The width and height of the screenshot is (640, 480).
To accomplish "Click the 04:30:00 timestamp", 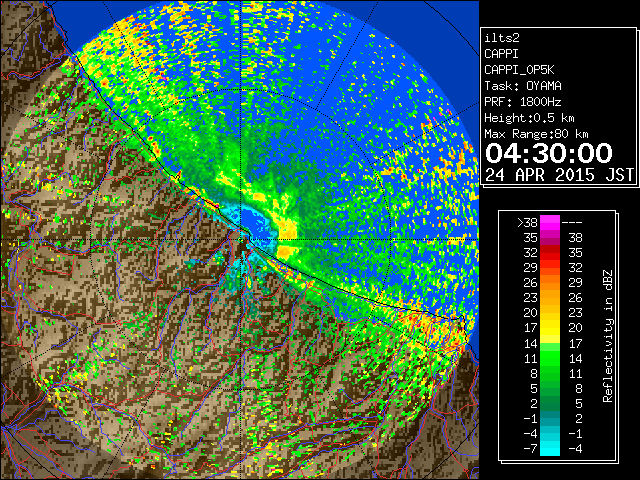I will click(549, 153).
